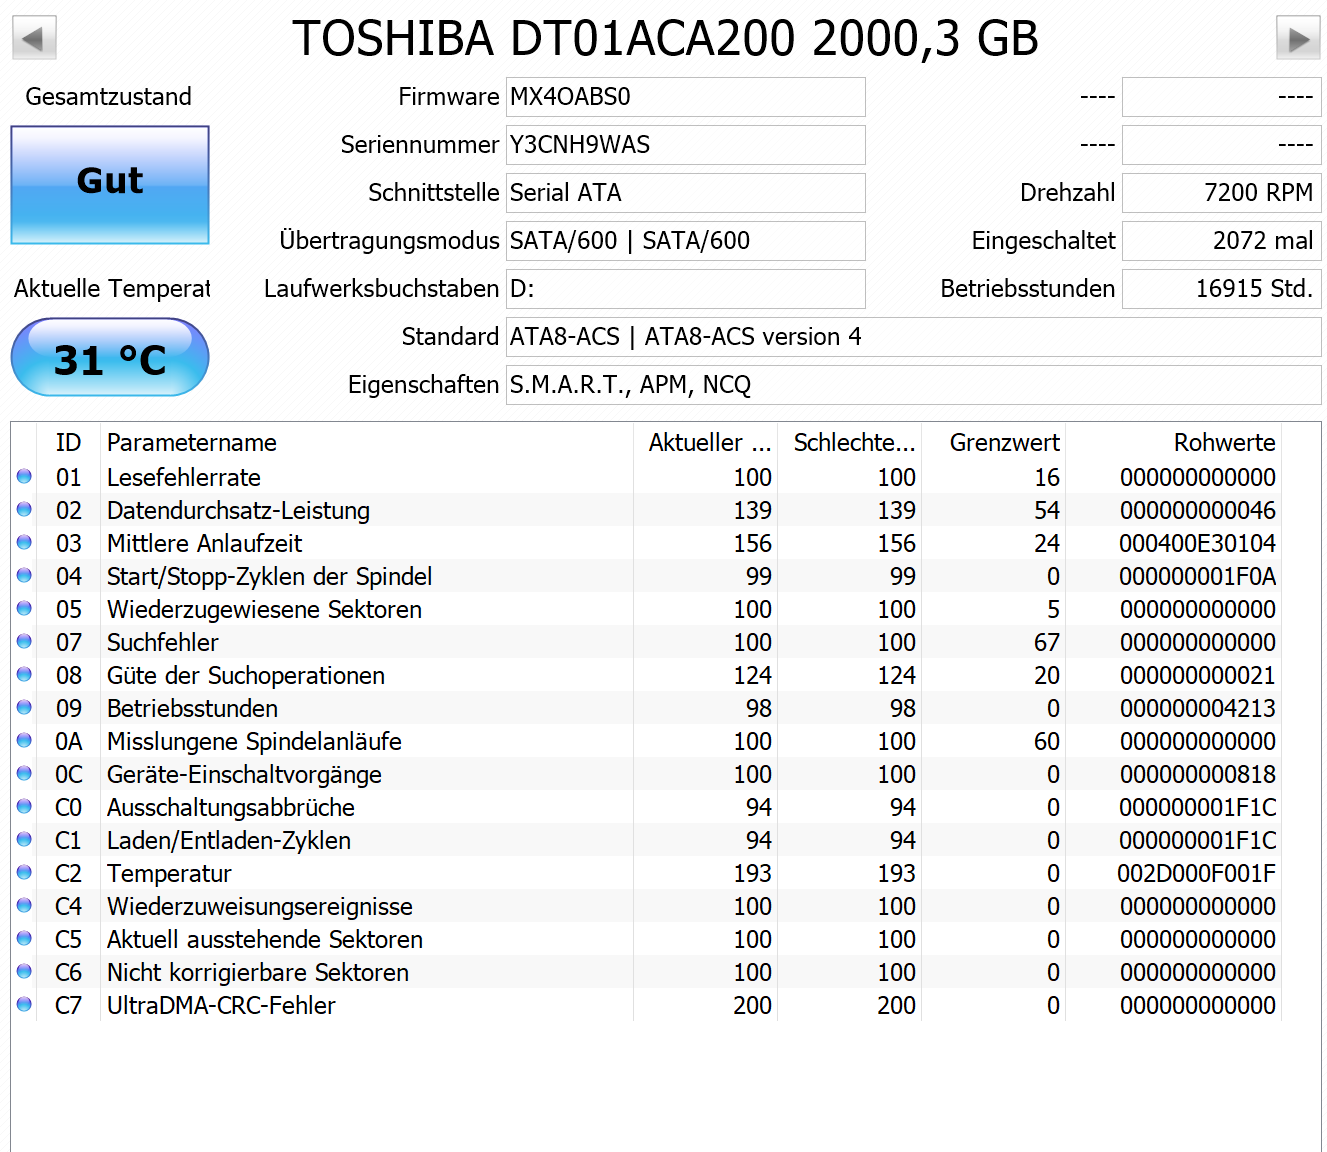This screenshot has width=1327, height=1152.
Task: Click the Seriennummer field Y3CNH9WAS
Action: (x=685, y=145)
